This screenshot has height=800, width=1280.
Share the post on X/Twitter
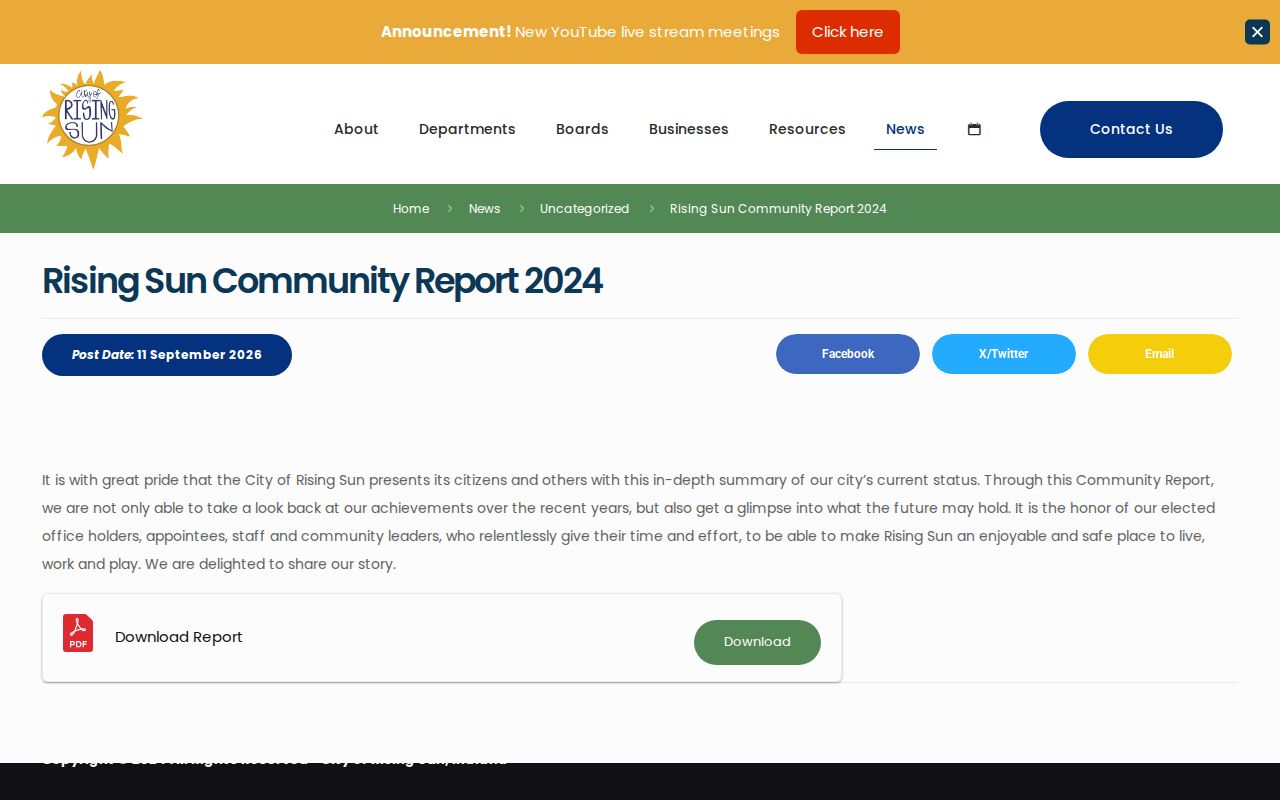click(1004, 354)
